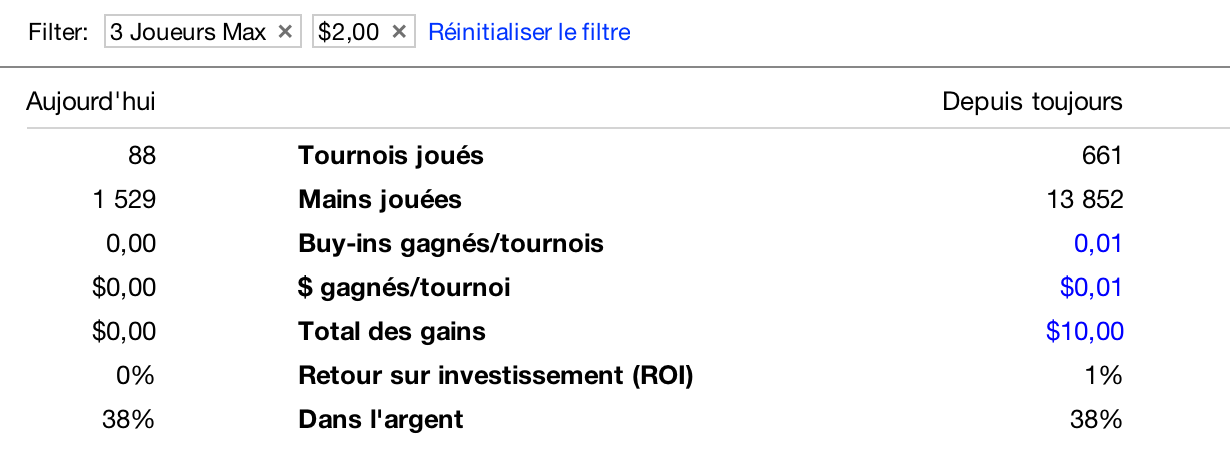1230x460 pixels.
Task: Select the Retour sur investissement (ROI) label
Action: 496,376
